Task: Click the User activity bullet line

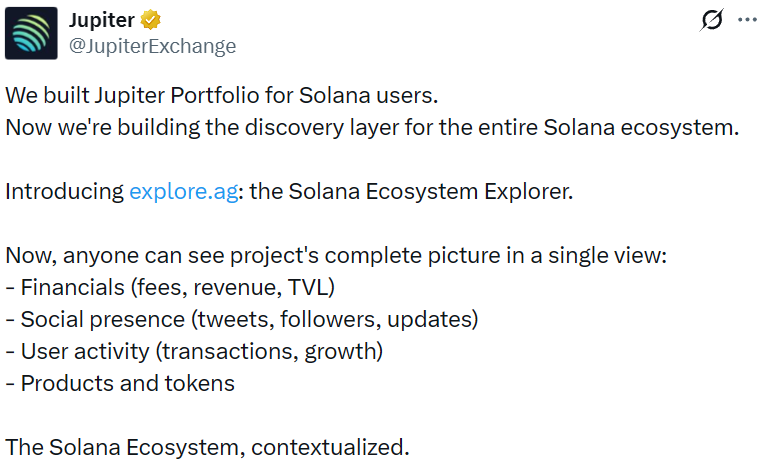Action: pos(194,351)
